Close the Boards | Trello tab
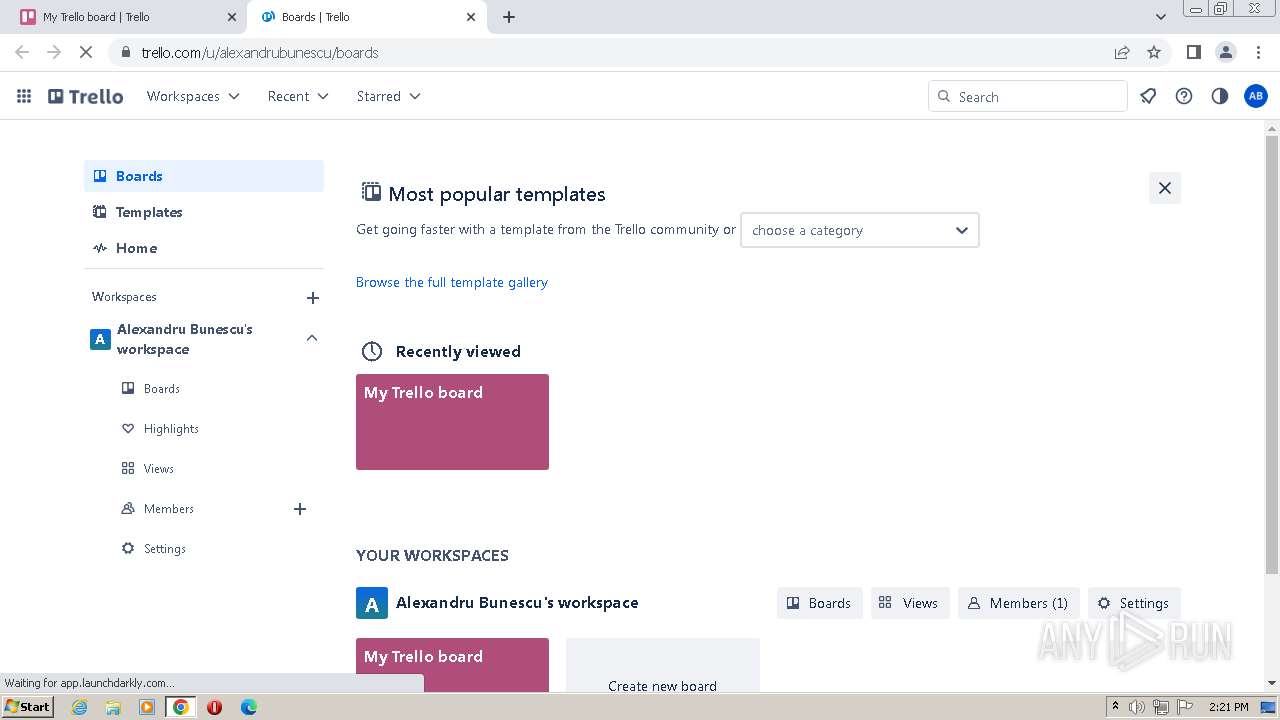Viewport: 1280px width, 720px height. coord(472,17)
